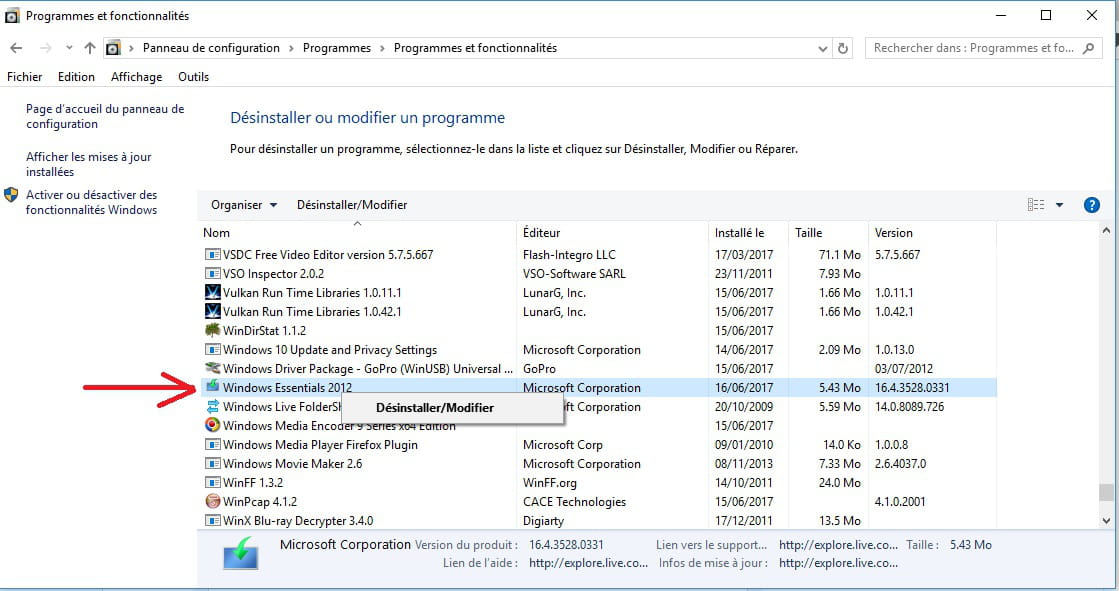Click the GoPro Windows Driver Package icon
The height and width of the screenshot is (591, 1119).
[212, 368]
